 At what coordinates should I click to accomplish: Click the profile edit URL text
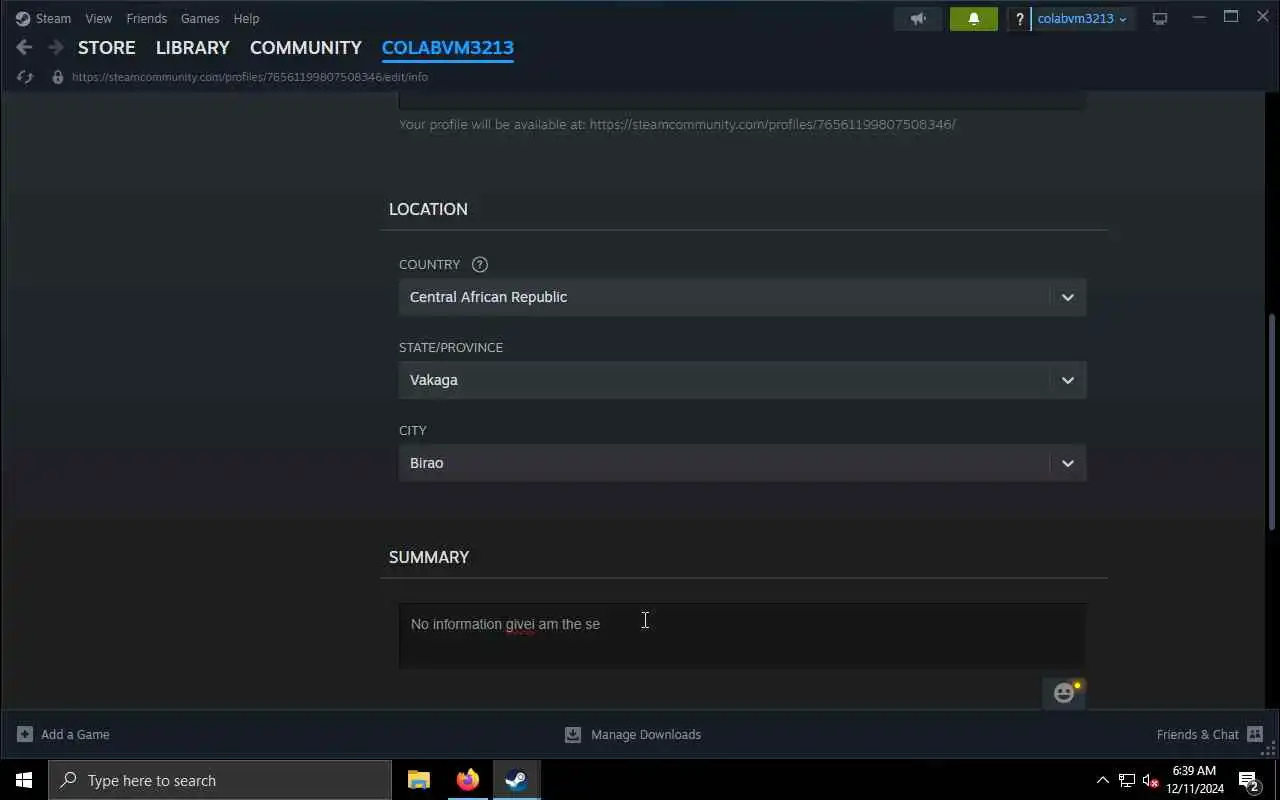click(250, 77)
